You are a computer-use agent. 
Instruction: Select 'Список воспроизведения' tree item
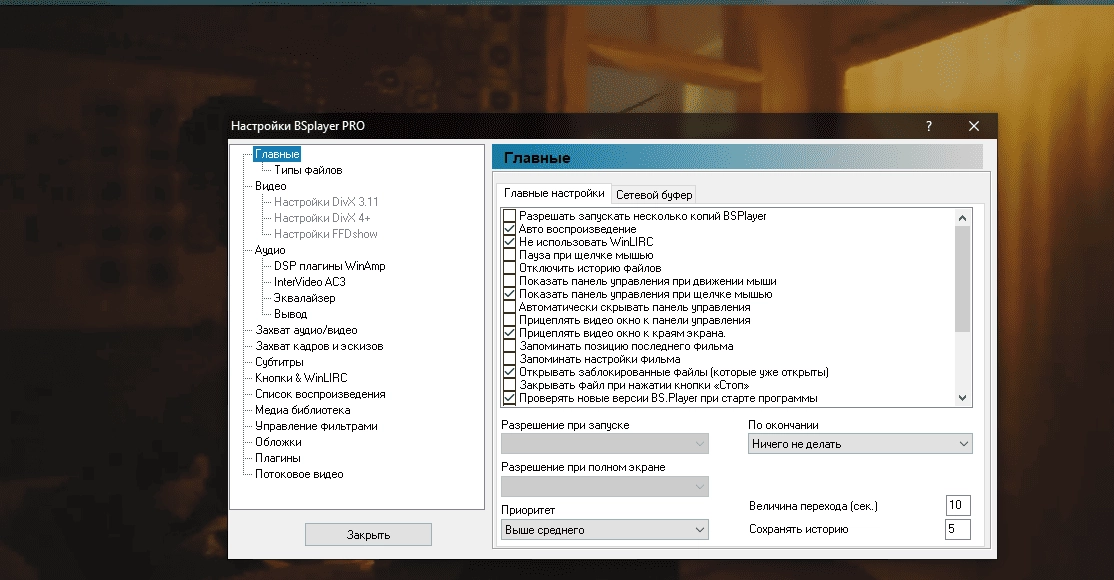pyautogui.click(x=320, y=394)
